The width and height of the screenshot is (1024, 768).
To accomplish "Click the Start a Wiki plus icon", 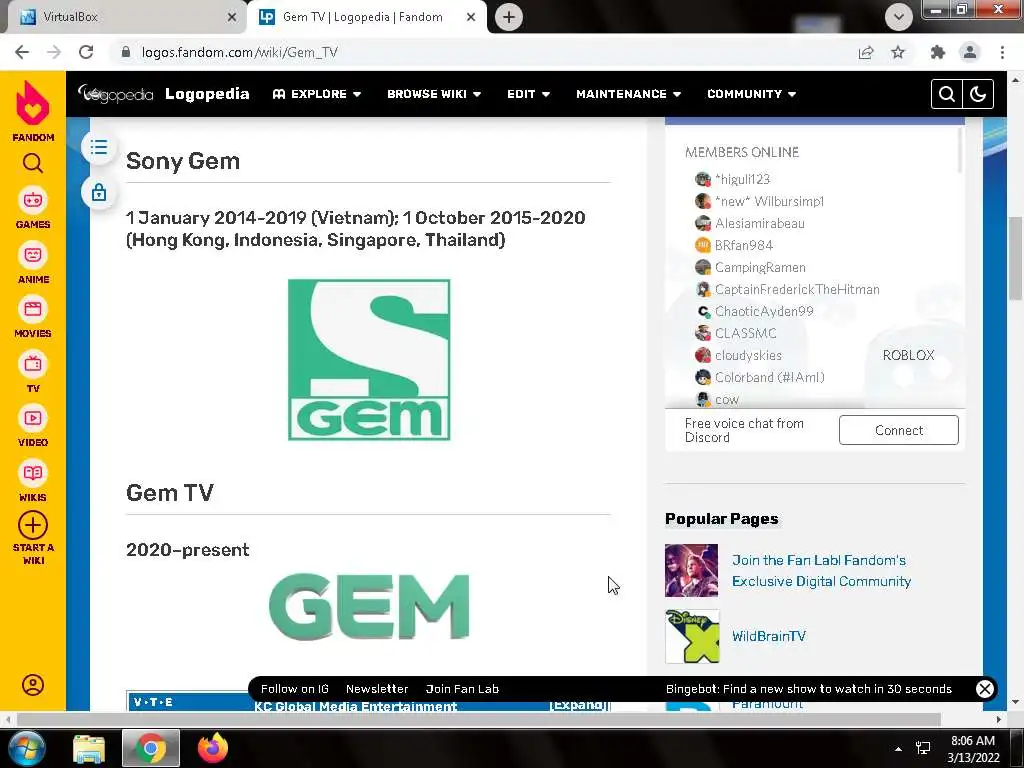I will [33, 525].
